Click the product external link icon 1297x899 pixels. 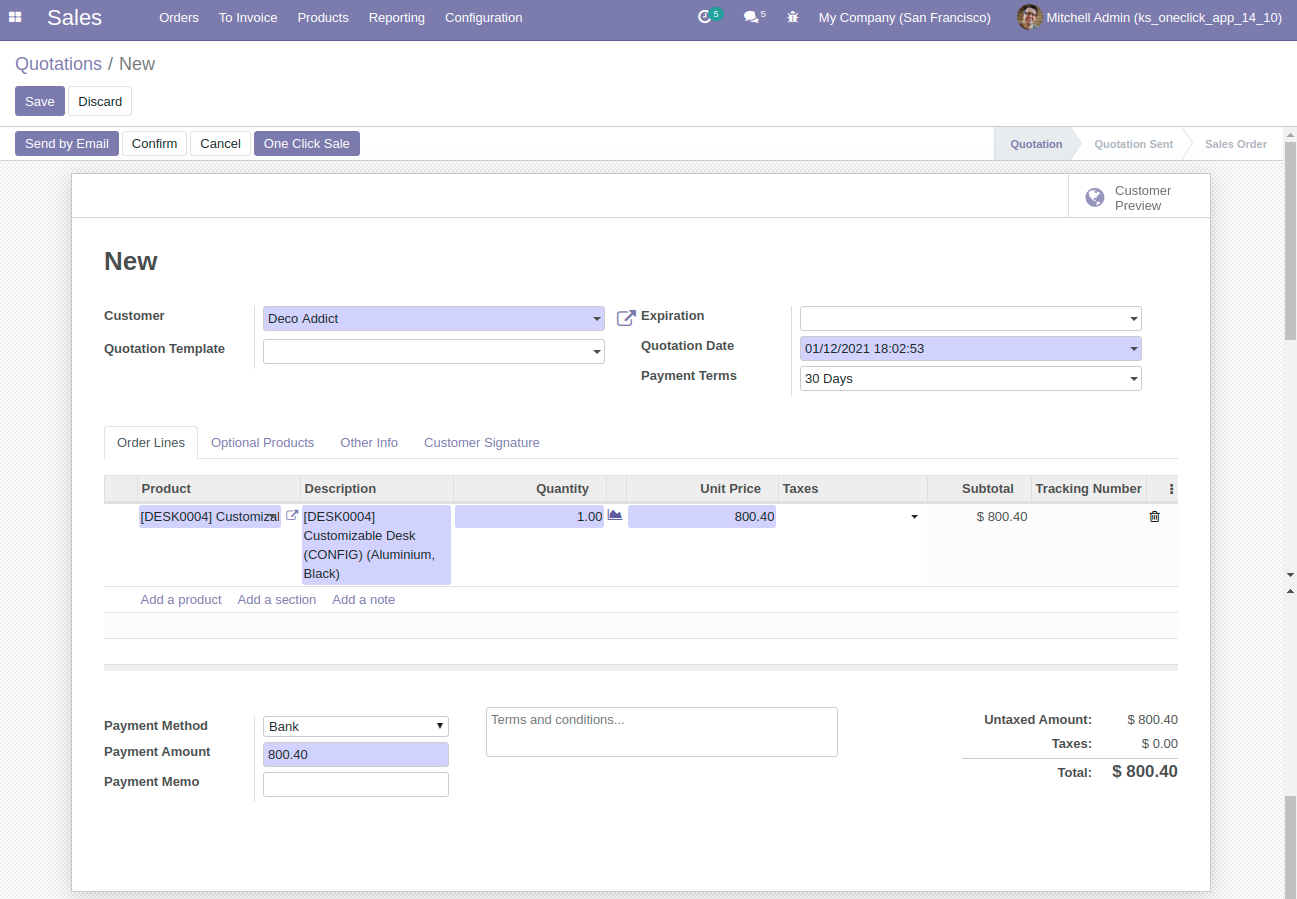(x=292, y=516)
